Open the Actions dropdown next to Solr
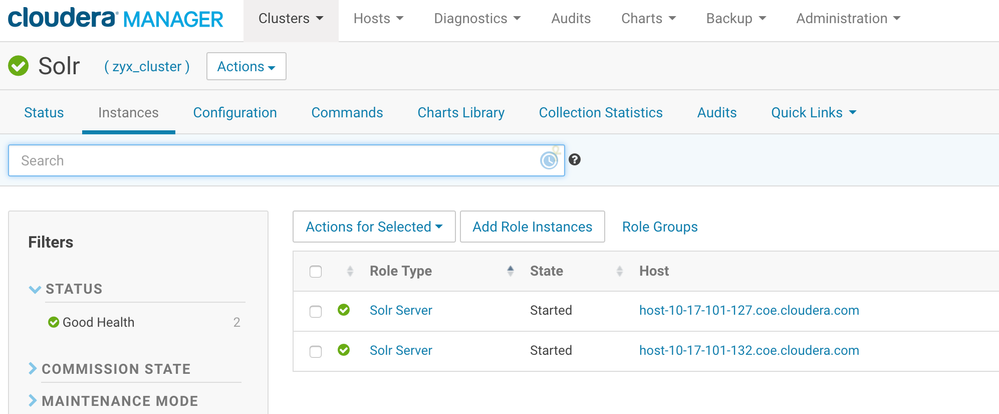The height and width of the screenshot is (414, 999). coord(246,67)
